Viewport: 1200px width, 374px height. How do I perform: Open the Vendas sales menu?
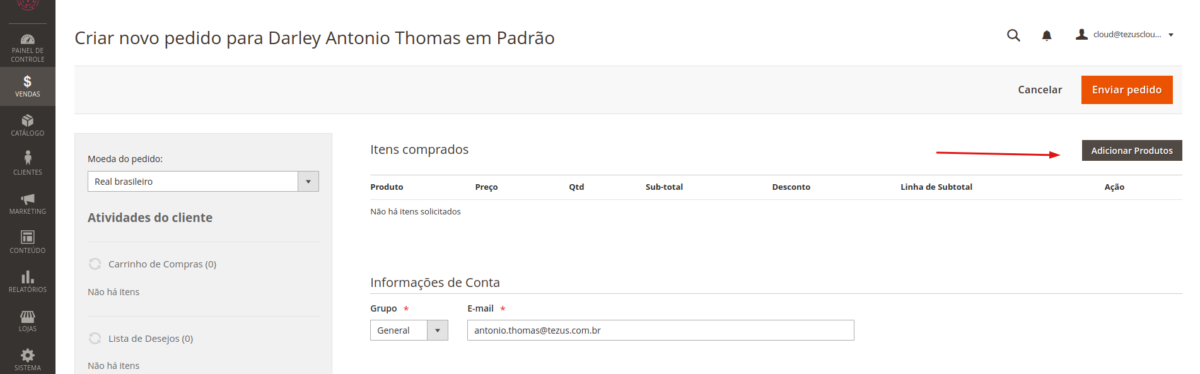coord(27,86)
